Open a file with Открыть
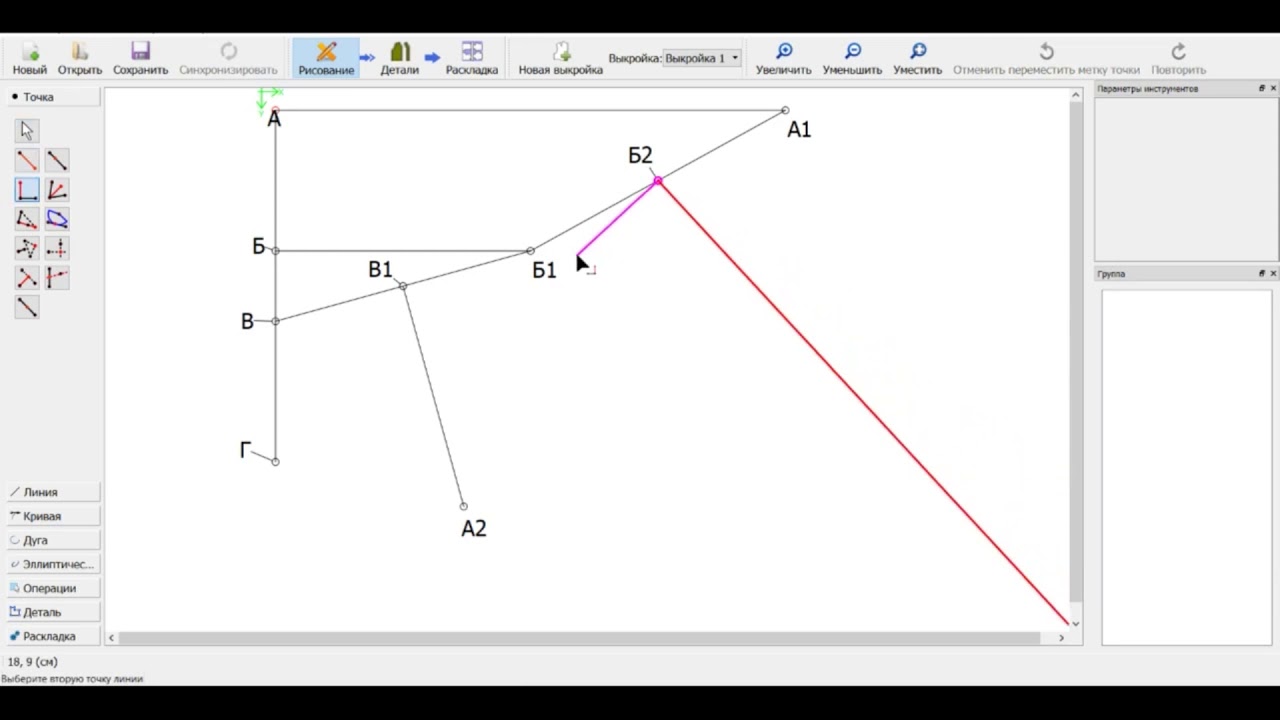Screen dimensions: 1280x720 pos(80,59)
